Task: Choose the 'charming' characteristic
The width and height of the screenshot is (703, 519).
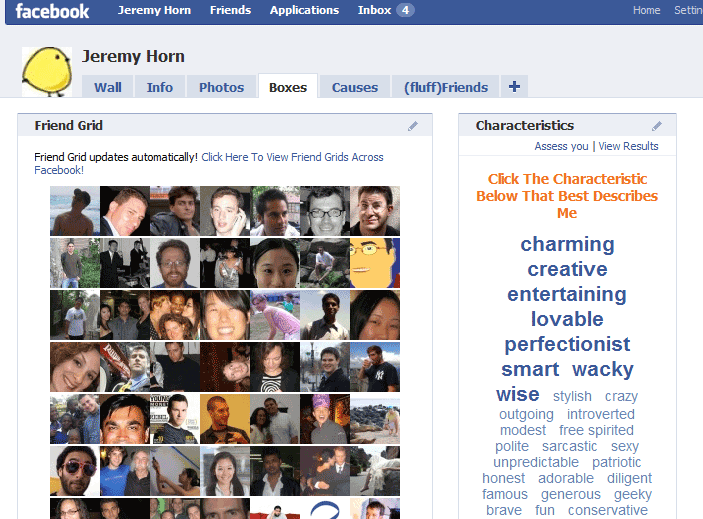Action: pos(567,244)
